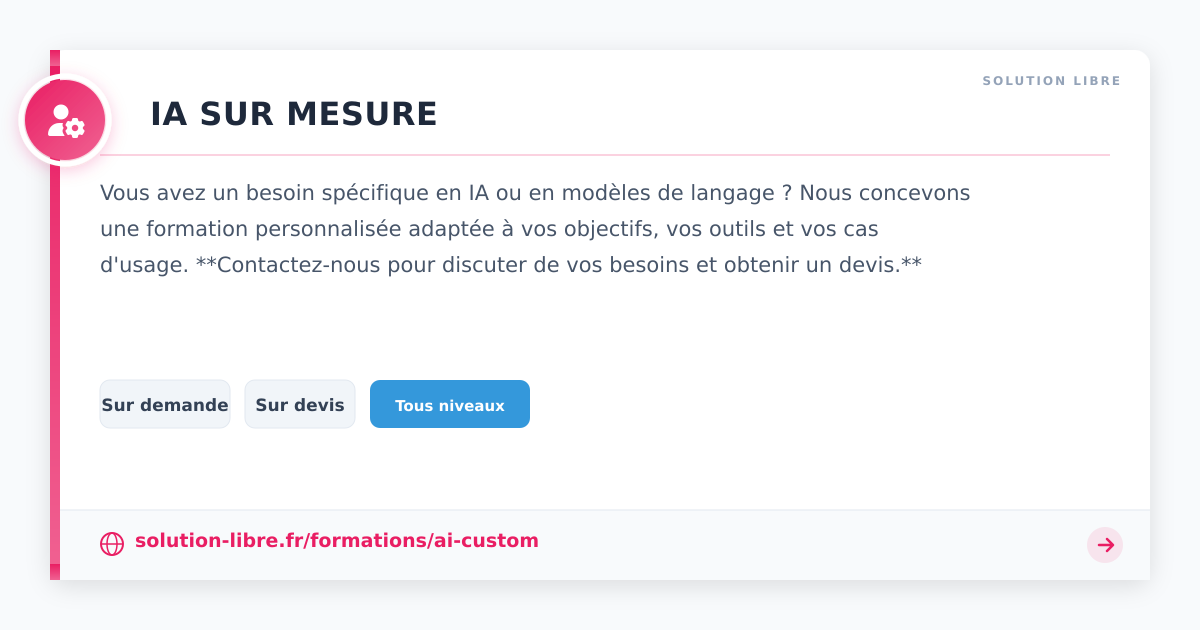
Task: Click the thin pink divider under the title
Action: tap(600, 155)
